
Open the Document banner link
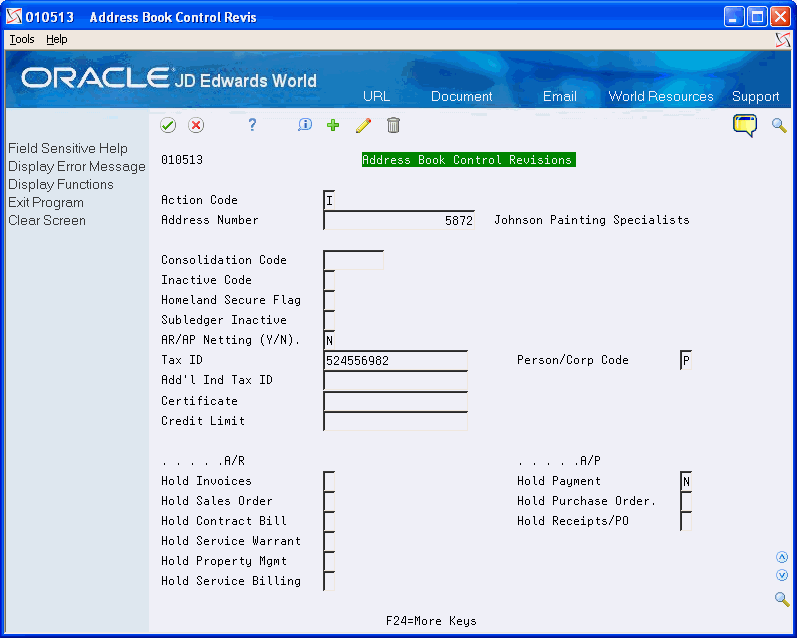pos(462,97)
